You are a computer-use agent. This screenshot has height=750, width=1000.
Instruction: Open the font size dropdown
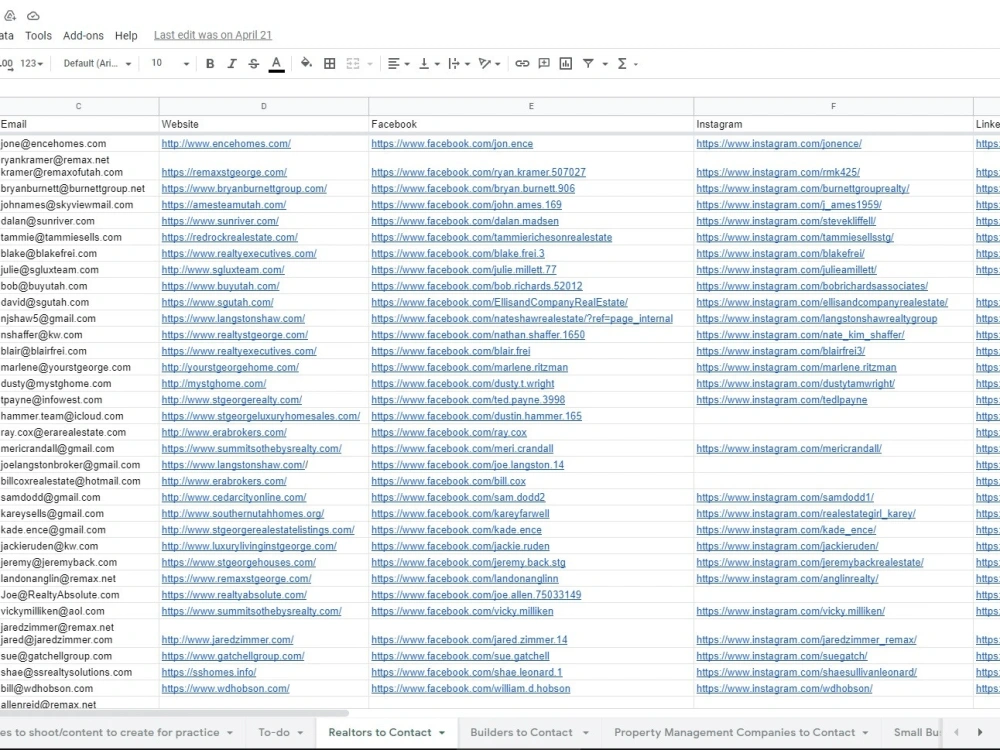coord(170,64)
